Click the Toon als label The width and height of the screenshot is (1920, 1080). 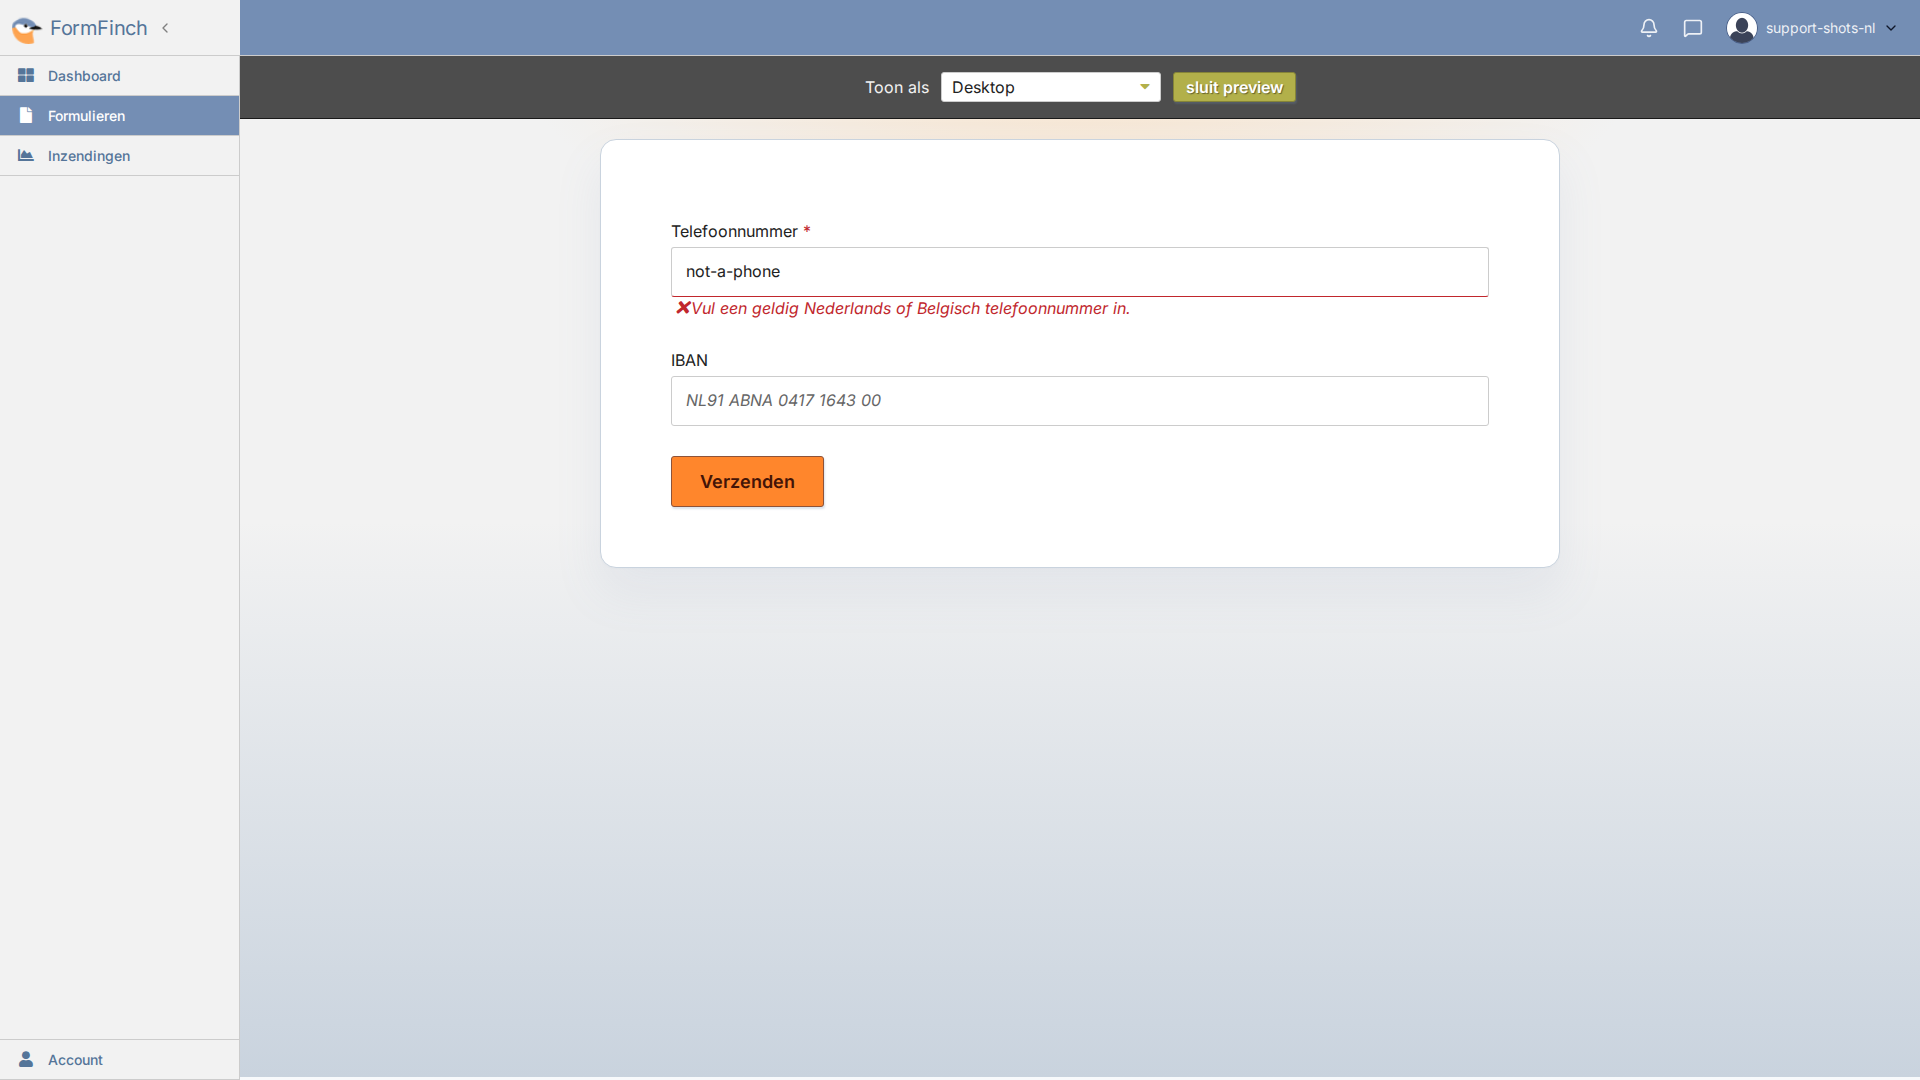coord(897,88)
